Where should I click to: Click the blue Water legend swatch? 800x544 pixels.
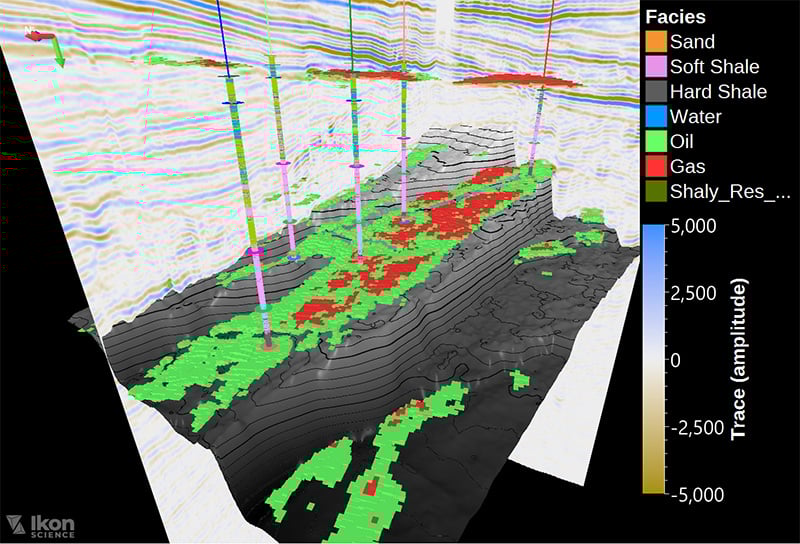[x=656, y=117]
